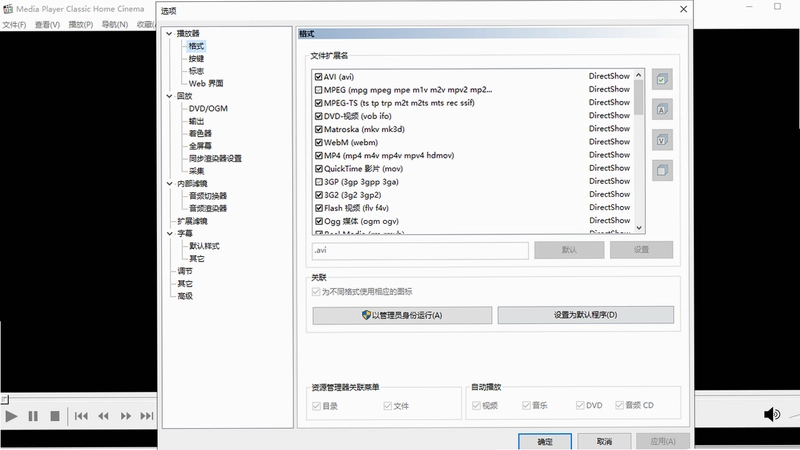Select 输出 in the options tree
Screen dimensions: 800x450
(196, 121)
